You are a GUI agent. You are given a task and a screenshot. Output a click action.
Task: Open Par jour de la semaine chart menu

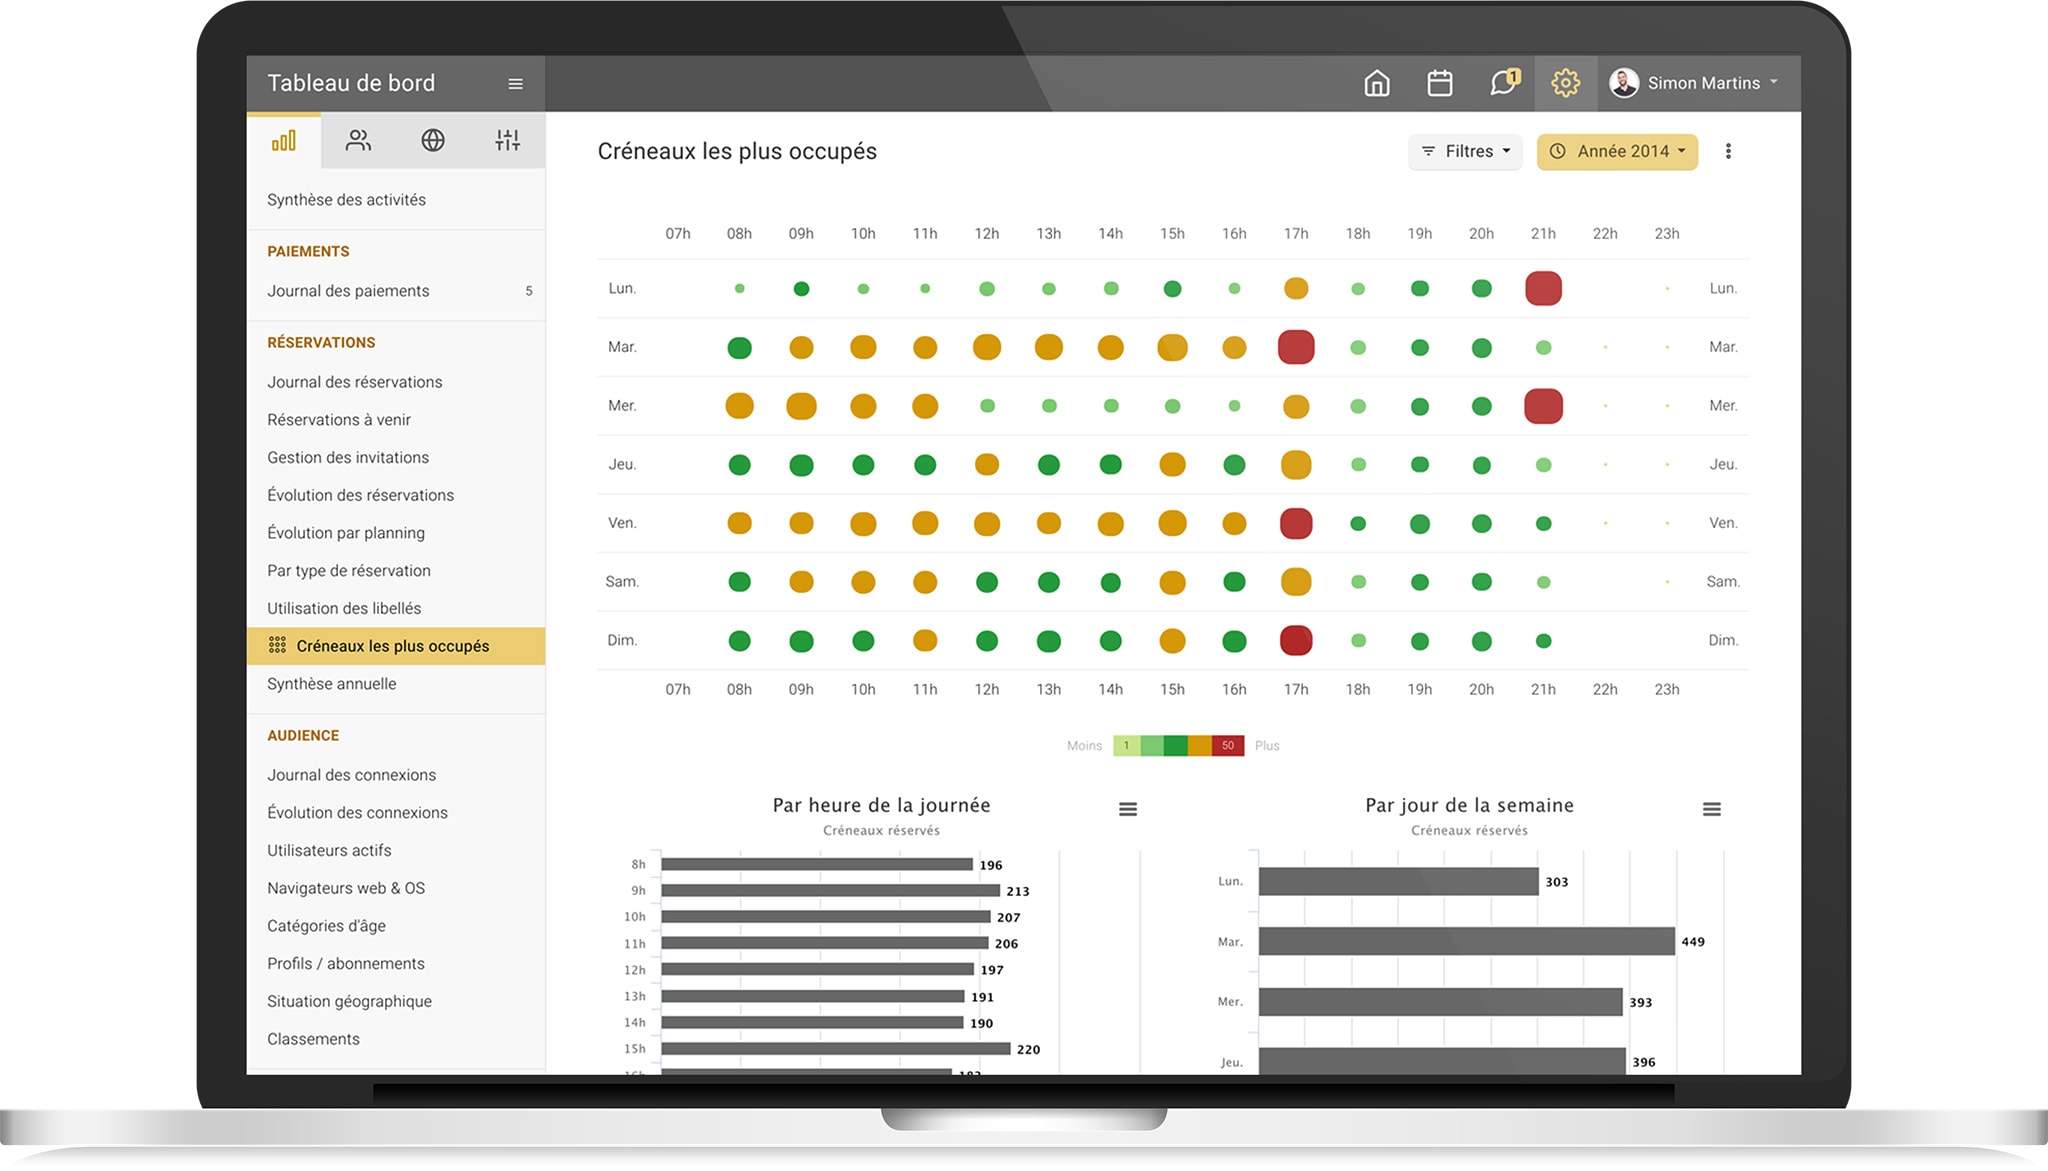coord(1712,809)
